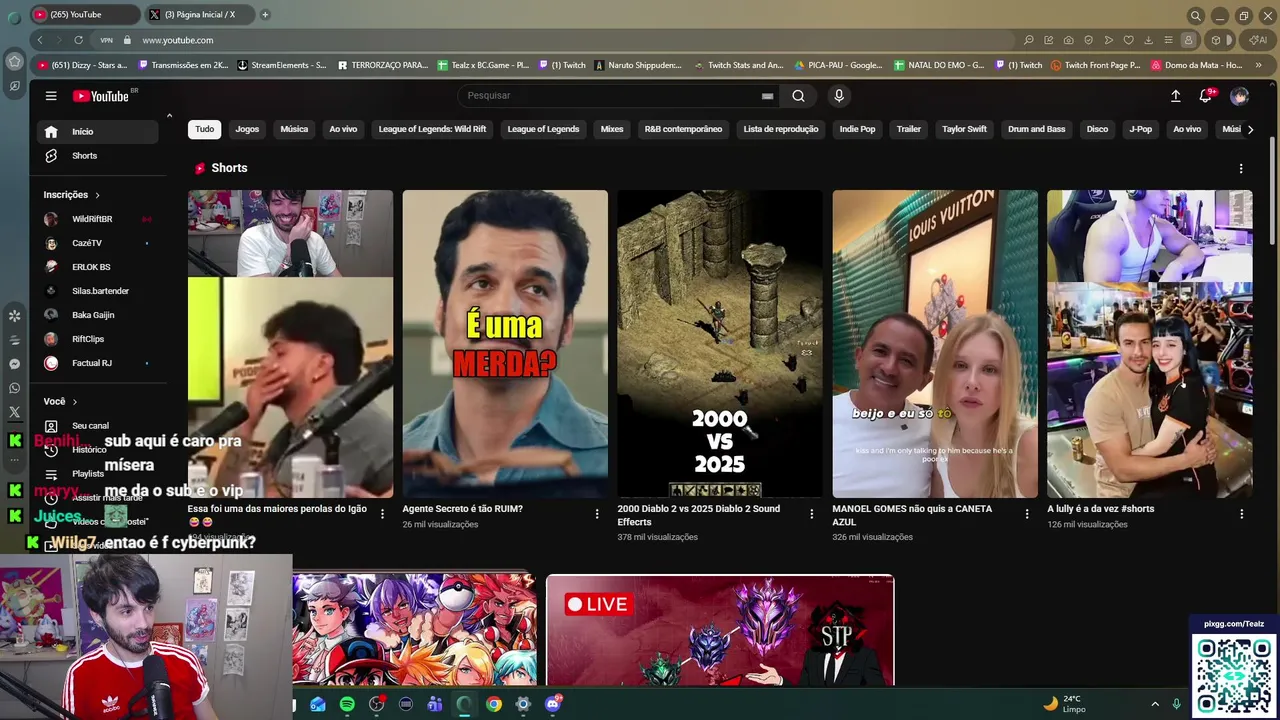Click the search magnifier button
The width and height of the screenshot is (1280, 720).
798,96
